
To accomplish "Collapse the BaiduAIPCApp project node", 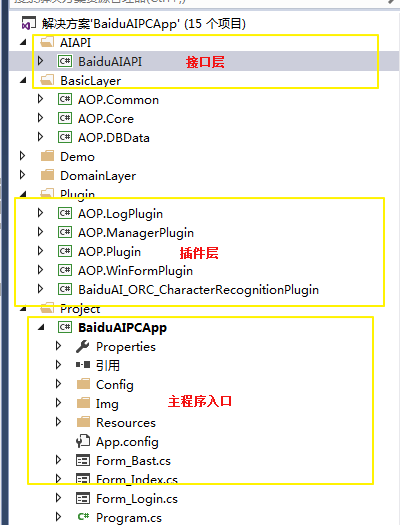I will (41, 327).
